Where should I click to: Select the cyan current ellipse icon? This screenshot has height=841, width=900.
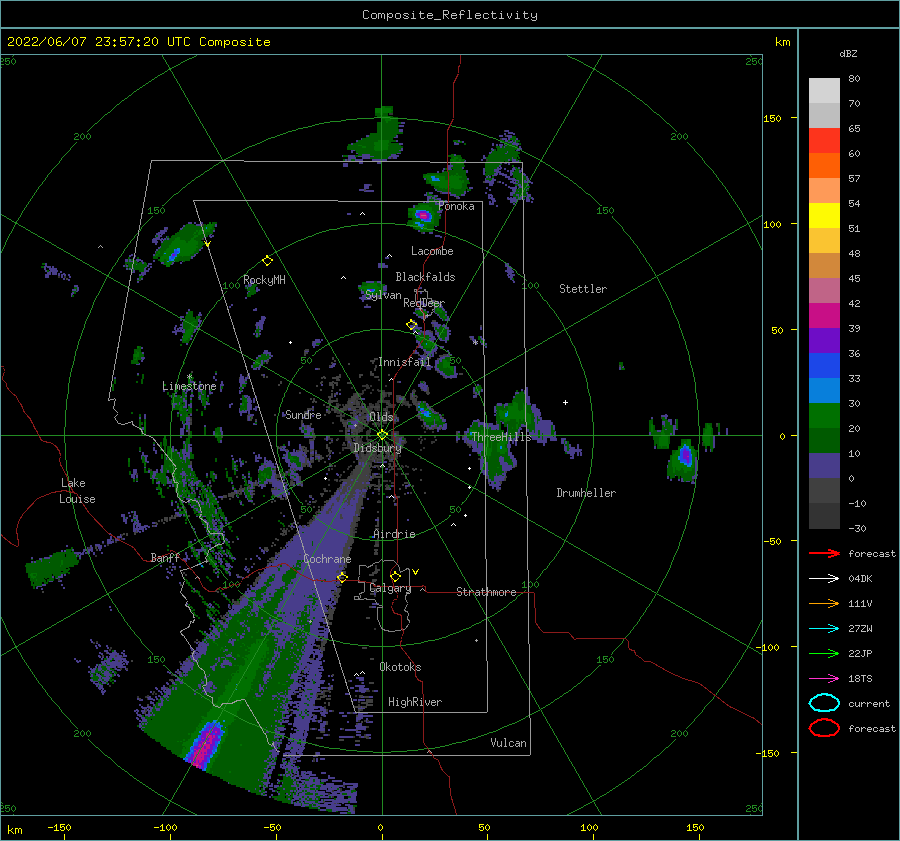824,703
